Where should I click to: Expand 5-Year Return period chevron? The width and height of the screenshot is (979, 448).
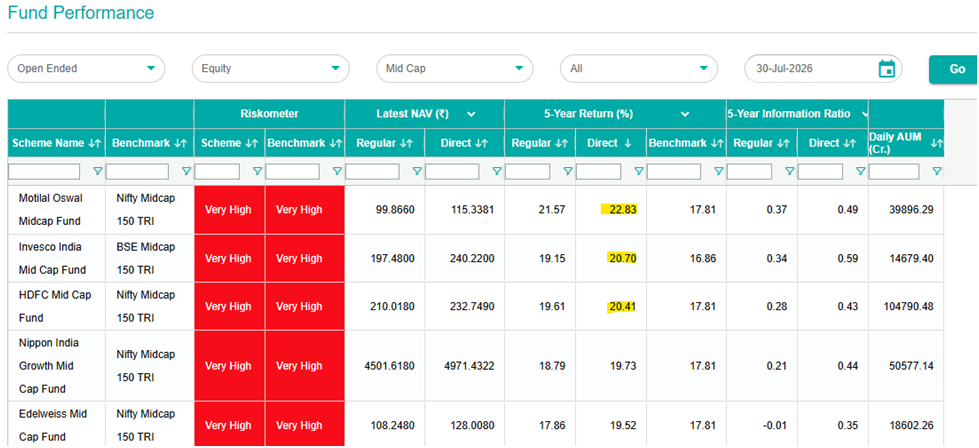[x=685, y=114]
